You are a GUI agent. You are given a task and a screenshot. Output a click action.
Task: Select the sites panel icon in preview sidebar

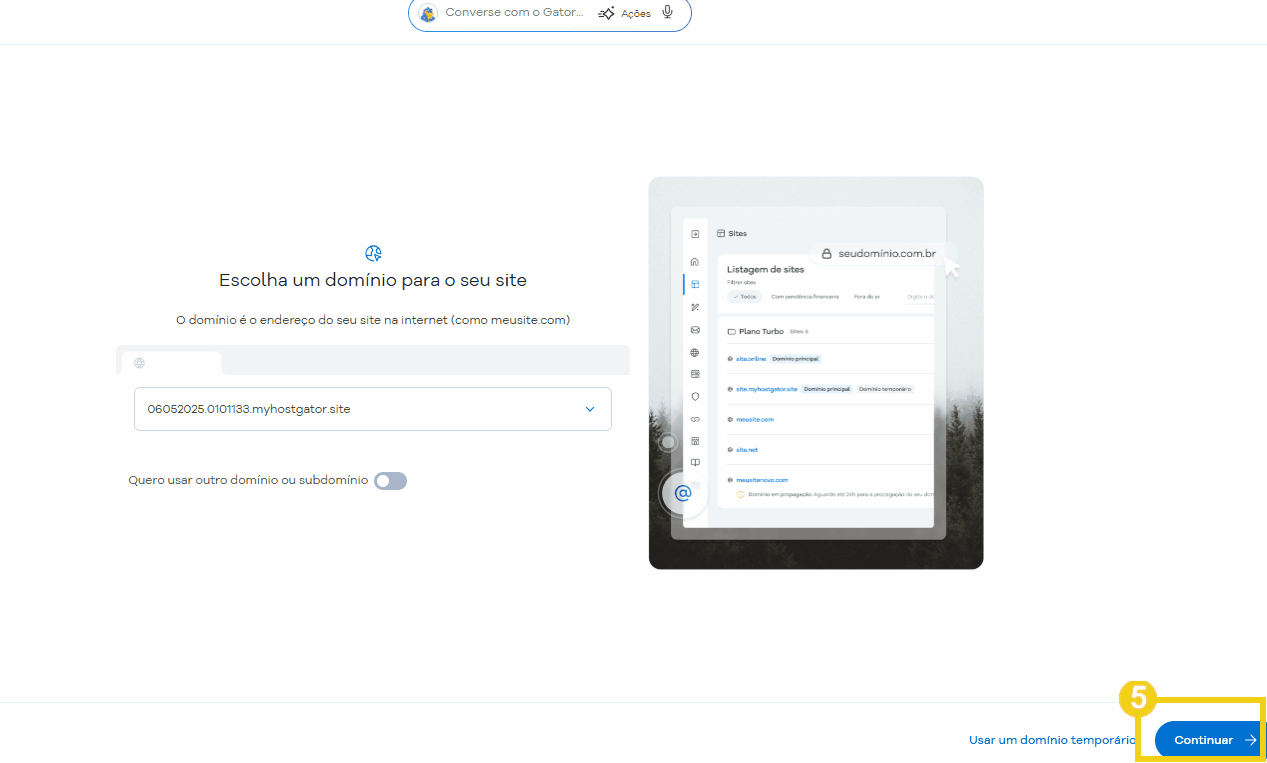[694, 283]
